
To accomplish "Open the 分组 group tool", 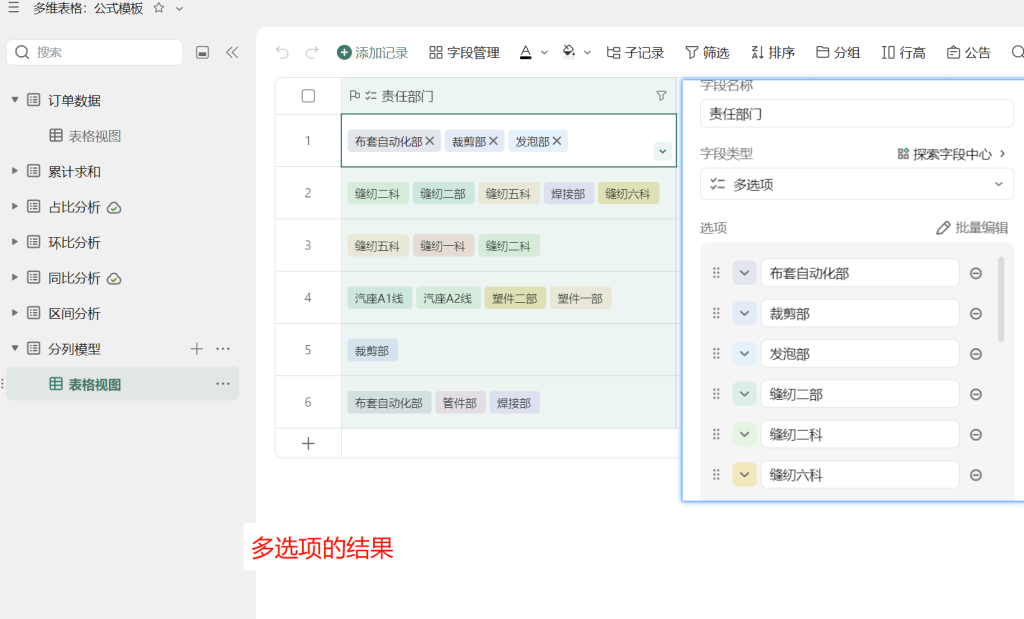I will [x=838, y=52].
